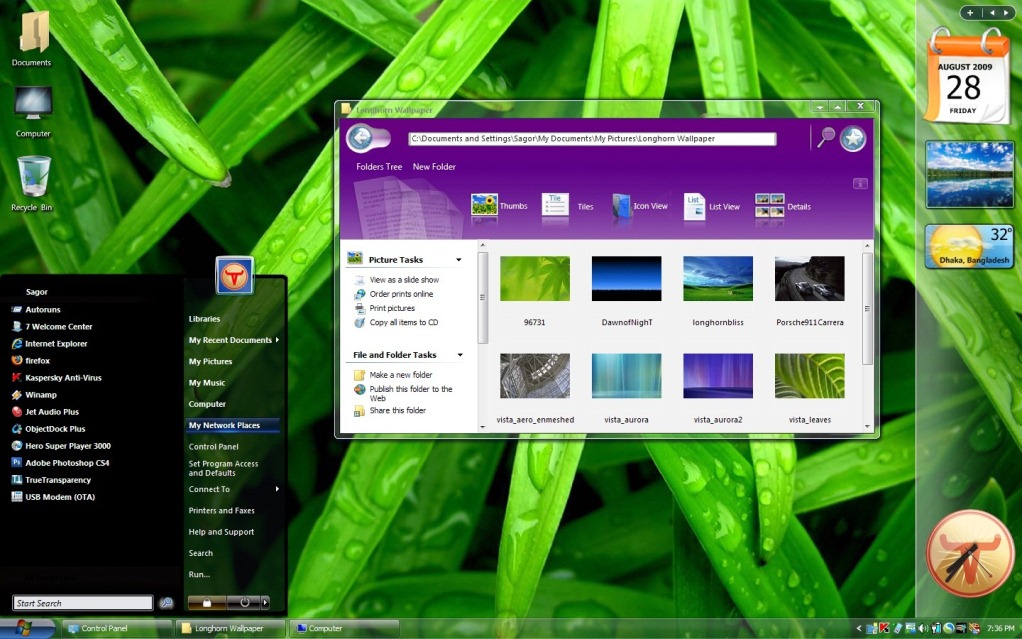Image resolution: width=1022 pixels, height=639 pixels.
Task: Click the Control Panel taskbar button
Action: point(116,629)
